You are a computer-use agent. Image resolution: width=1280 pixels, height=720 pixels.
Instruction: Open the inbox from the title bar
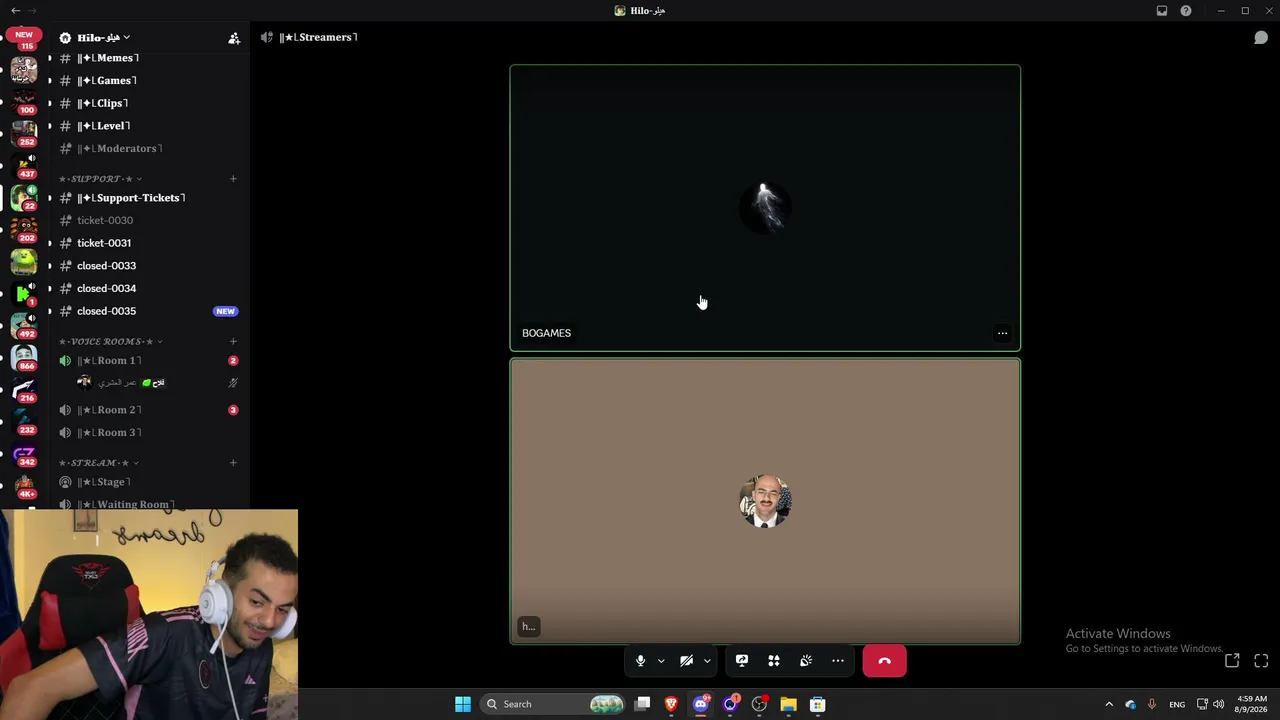[1162, 11]
